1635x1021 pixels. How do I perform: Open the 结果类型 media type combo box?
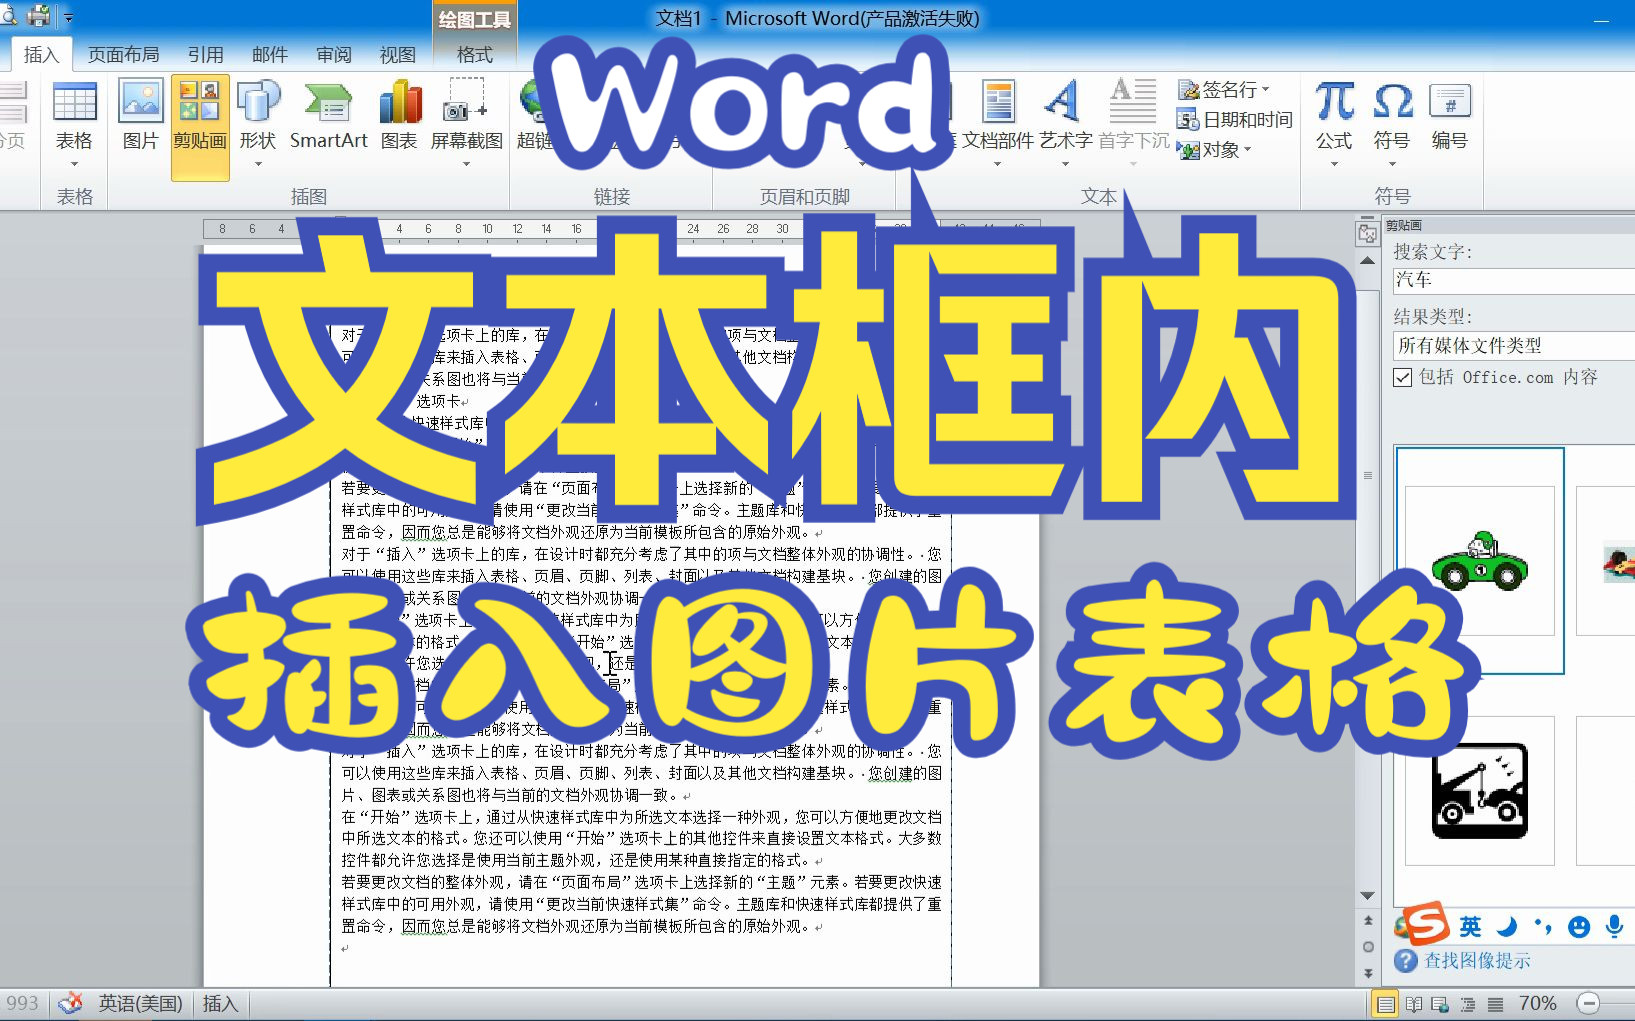coord(1514,346)
